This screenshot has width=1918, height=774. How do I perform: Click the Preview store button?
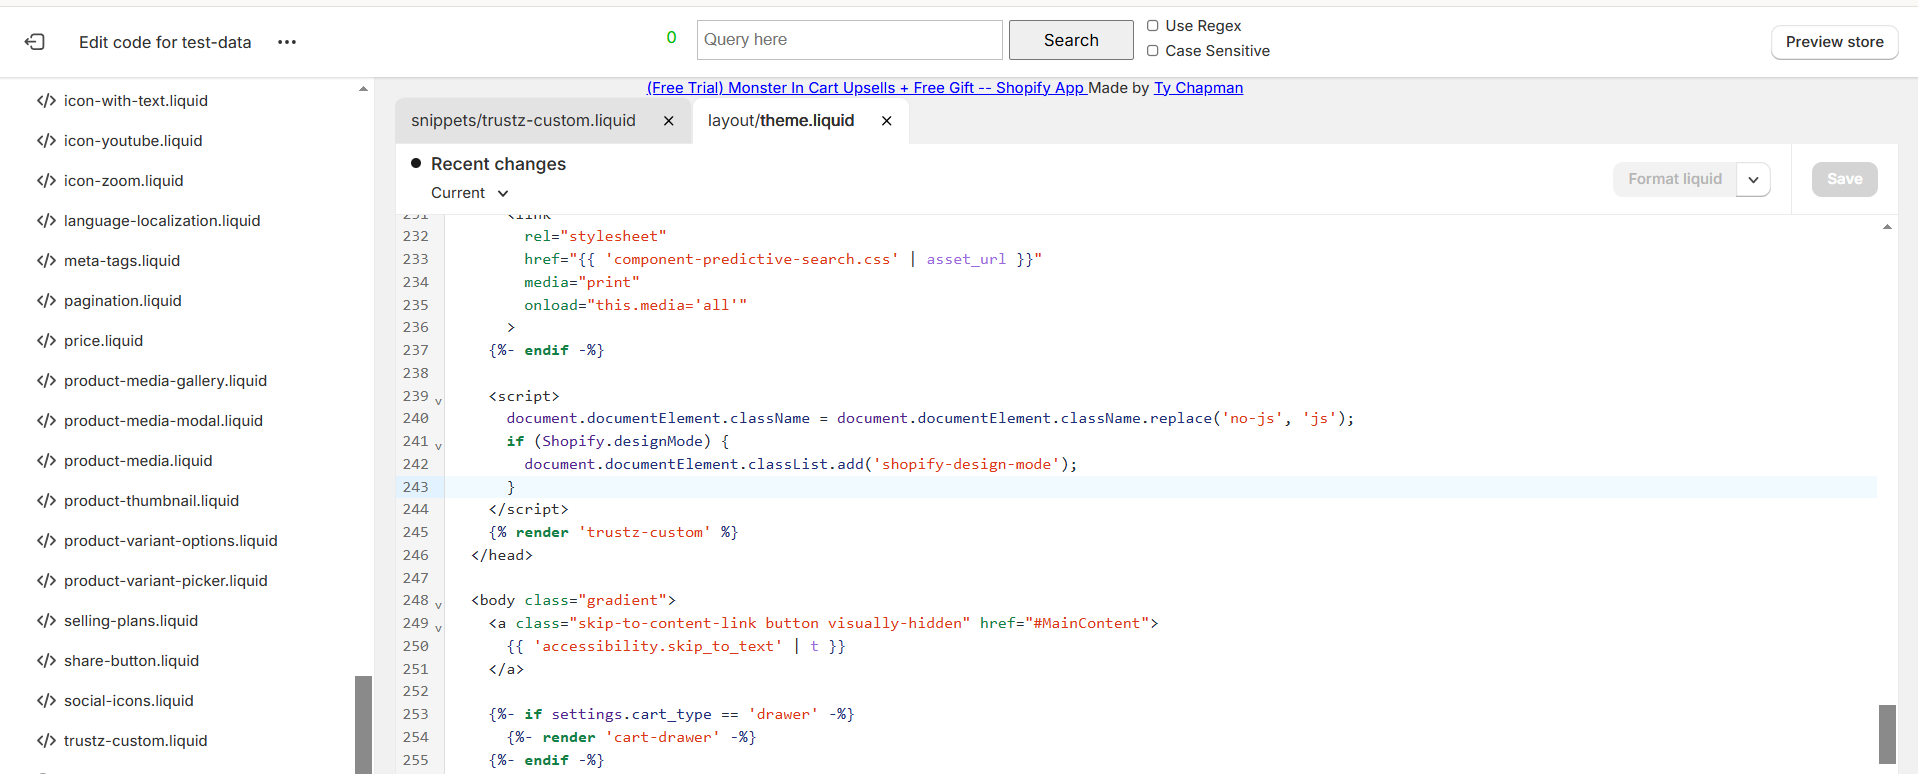[x=1834, y=42]
